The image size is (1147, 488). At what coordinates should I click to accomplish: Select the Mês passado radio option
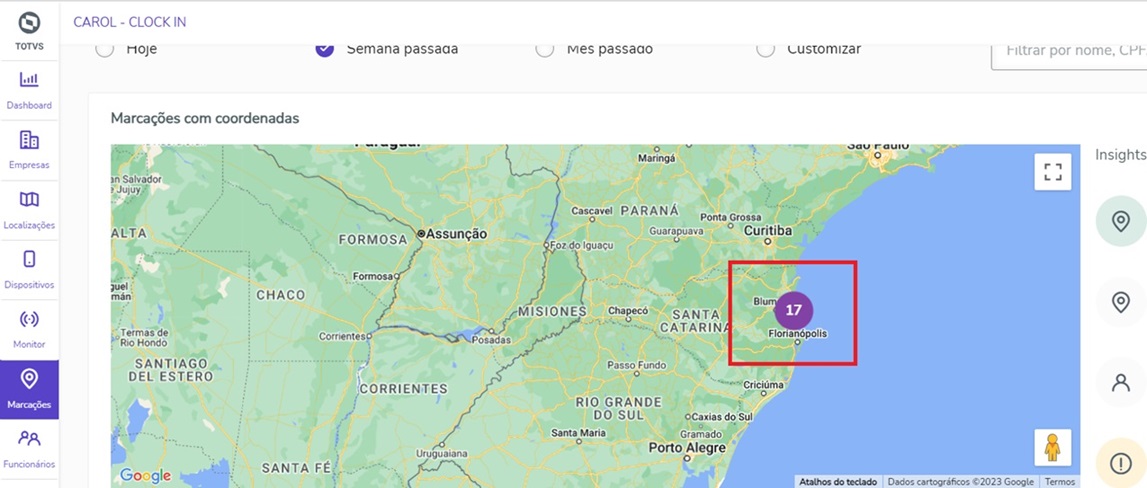pyautogui.click(x=544, y=49)
